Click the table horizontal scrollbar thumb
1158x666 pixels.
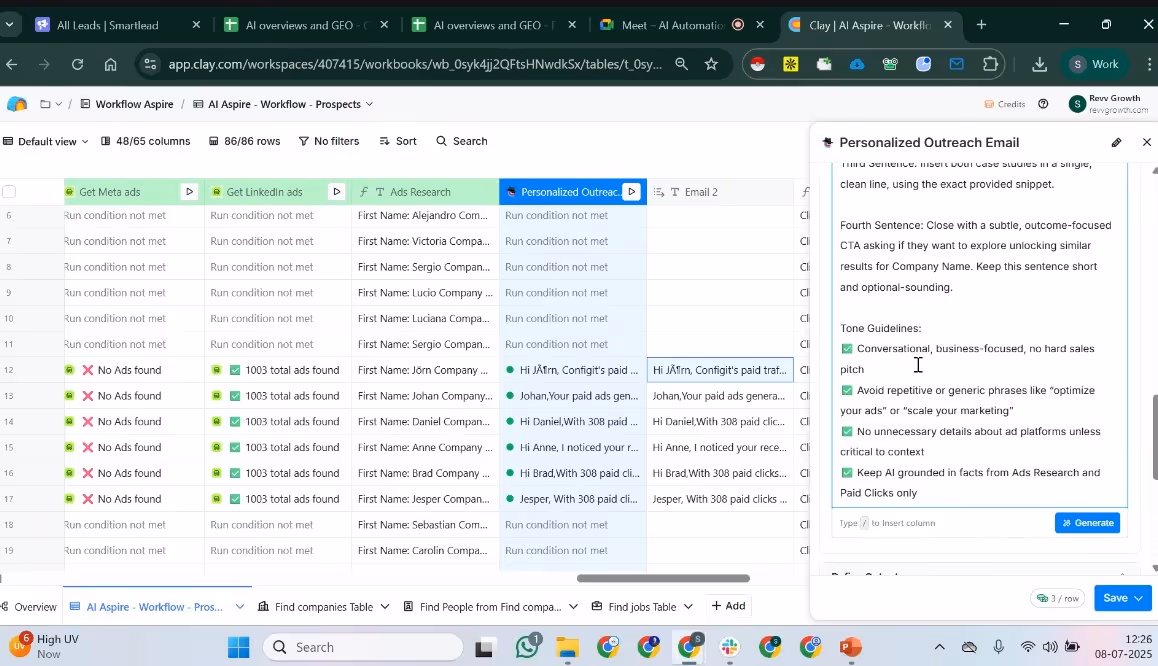662,578
